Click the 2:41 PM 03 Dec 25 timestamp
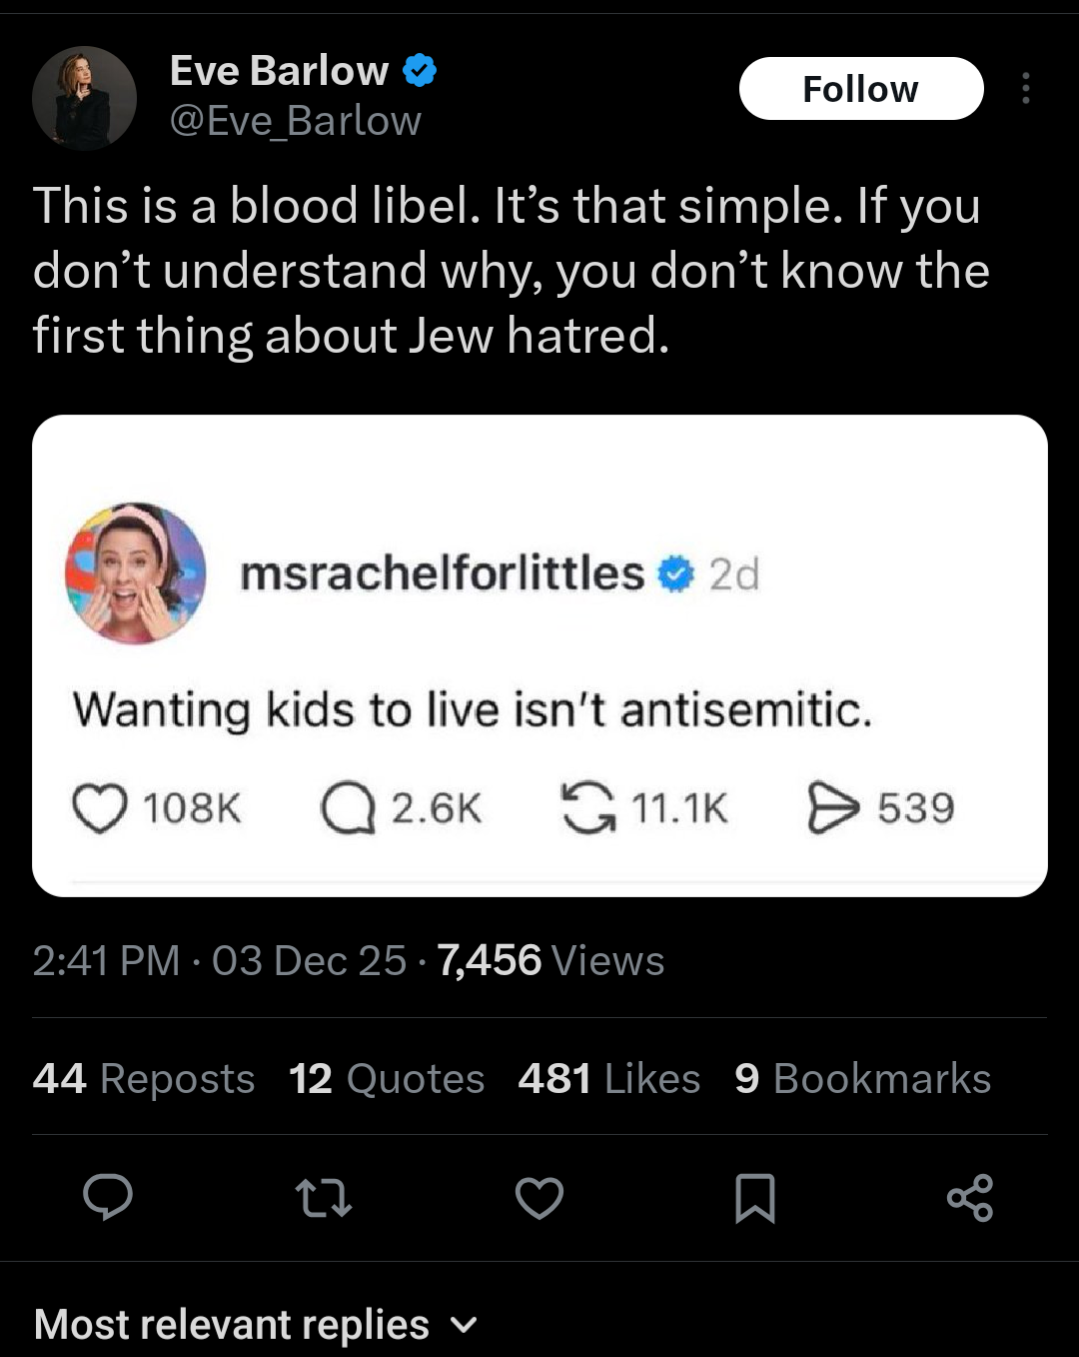The height and width of the screenshot is (1357, 1079). [219, 961]
